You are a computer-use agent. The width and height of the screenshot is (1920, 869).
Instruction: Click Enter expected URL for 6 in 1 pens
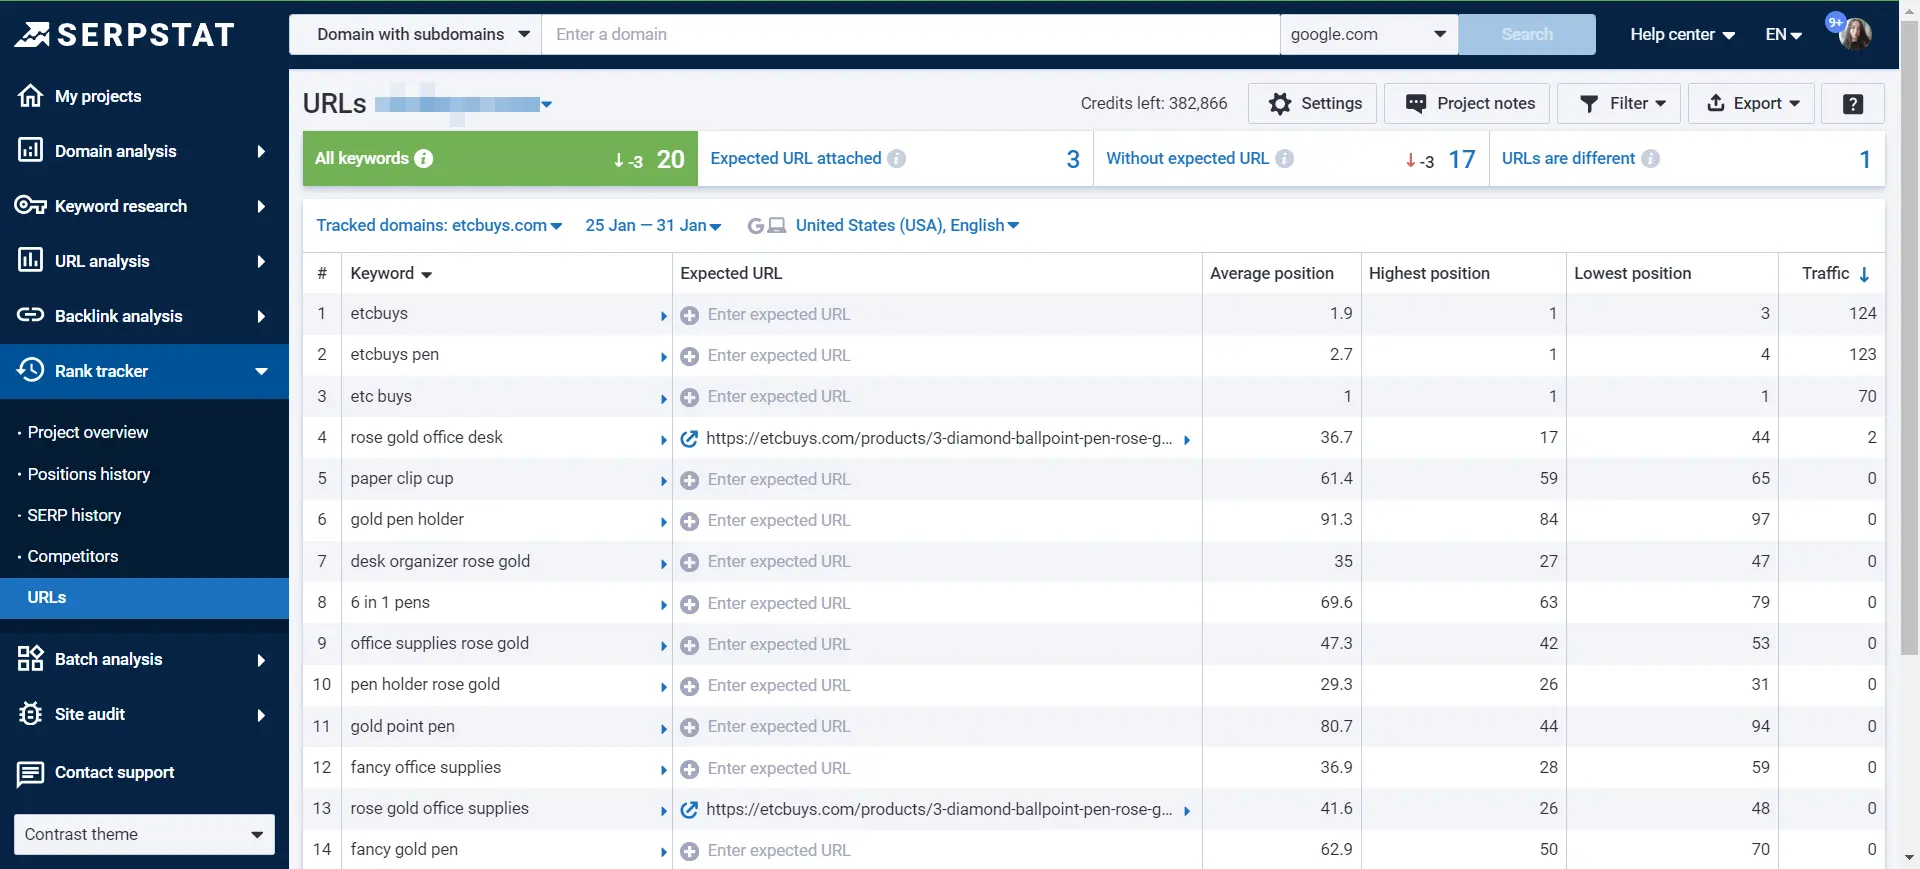coord(779,603)
